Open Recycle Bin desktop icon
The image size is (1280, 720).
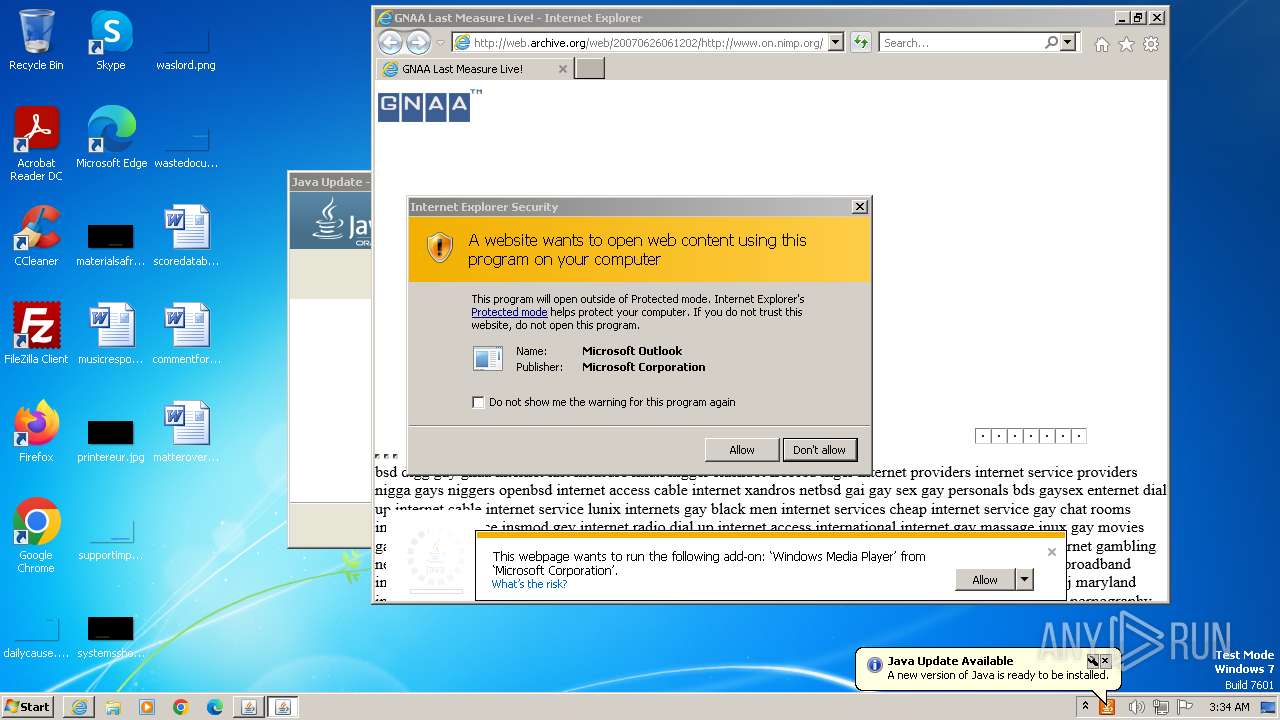pyautogui.click(x=36, y=40)
